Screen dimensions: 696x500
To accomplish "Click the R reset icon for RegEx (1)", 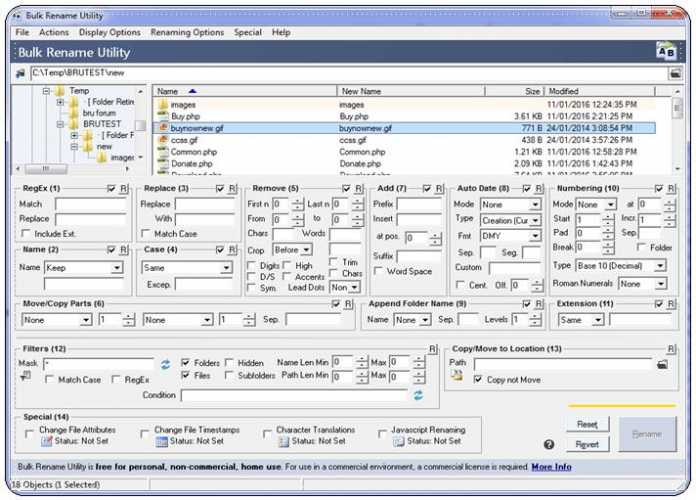I will click(124, 189).
